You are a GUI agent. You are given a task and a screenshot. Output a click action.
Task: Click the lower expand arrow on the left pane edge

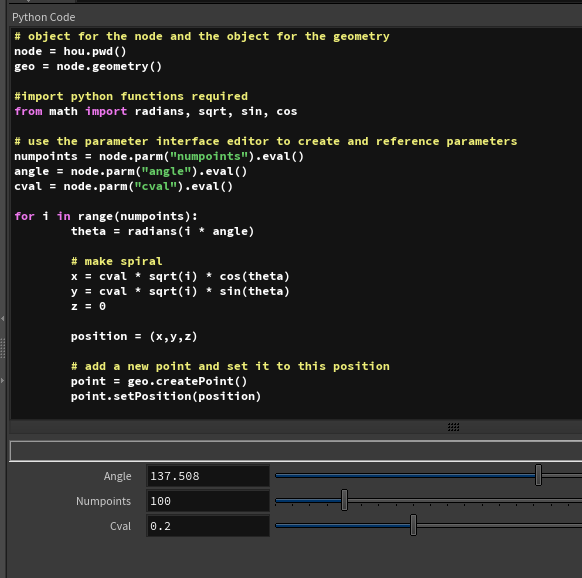tap(3, 380)
